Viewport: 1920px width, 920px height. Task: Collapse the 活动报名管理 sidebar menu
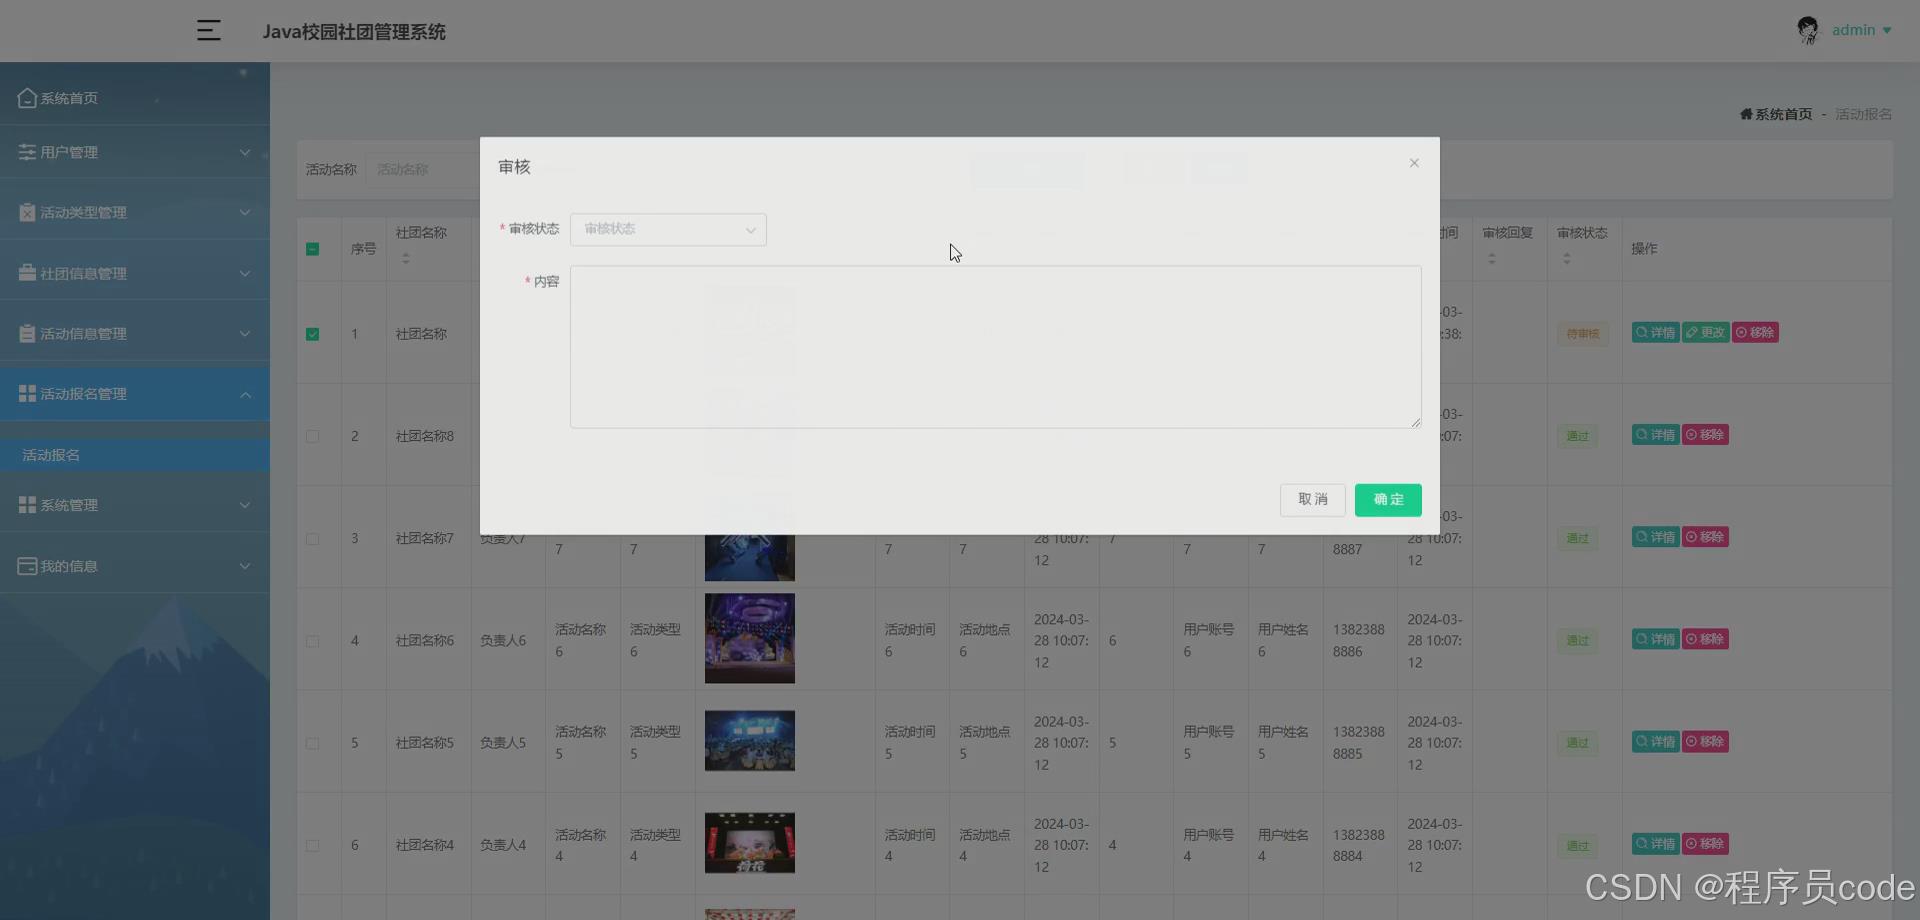(x=135, y=394)
